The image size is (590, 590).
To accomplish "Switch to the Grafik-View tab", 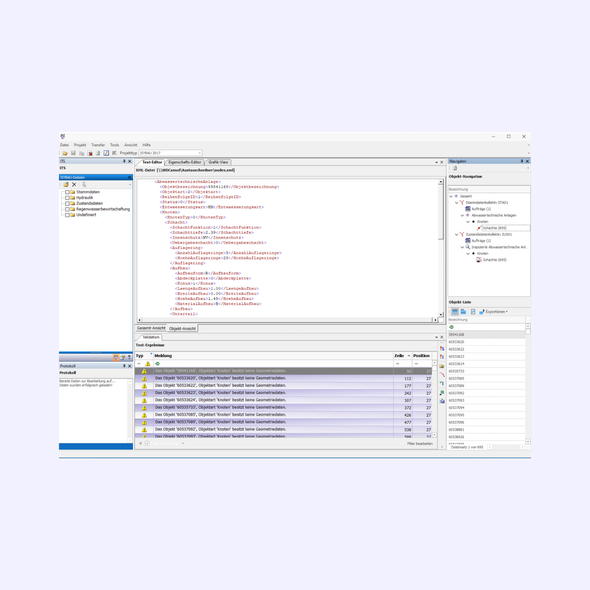I will click(x=218, y=162).
